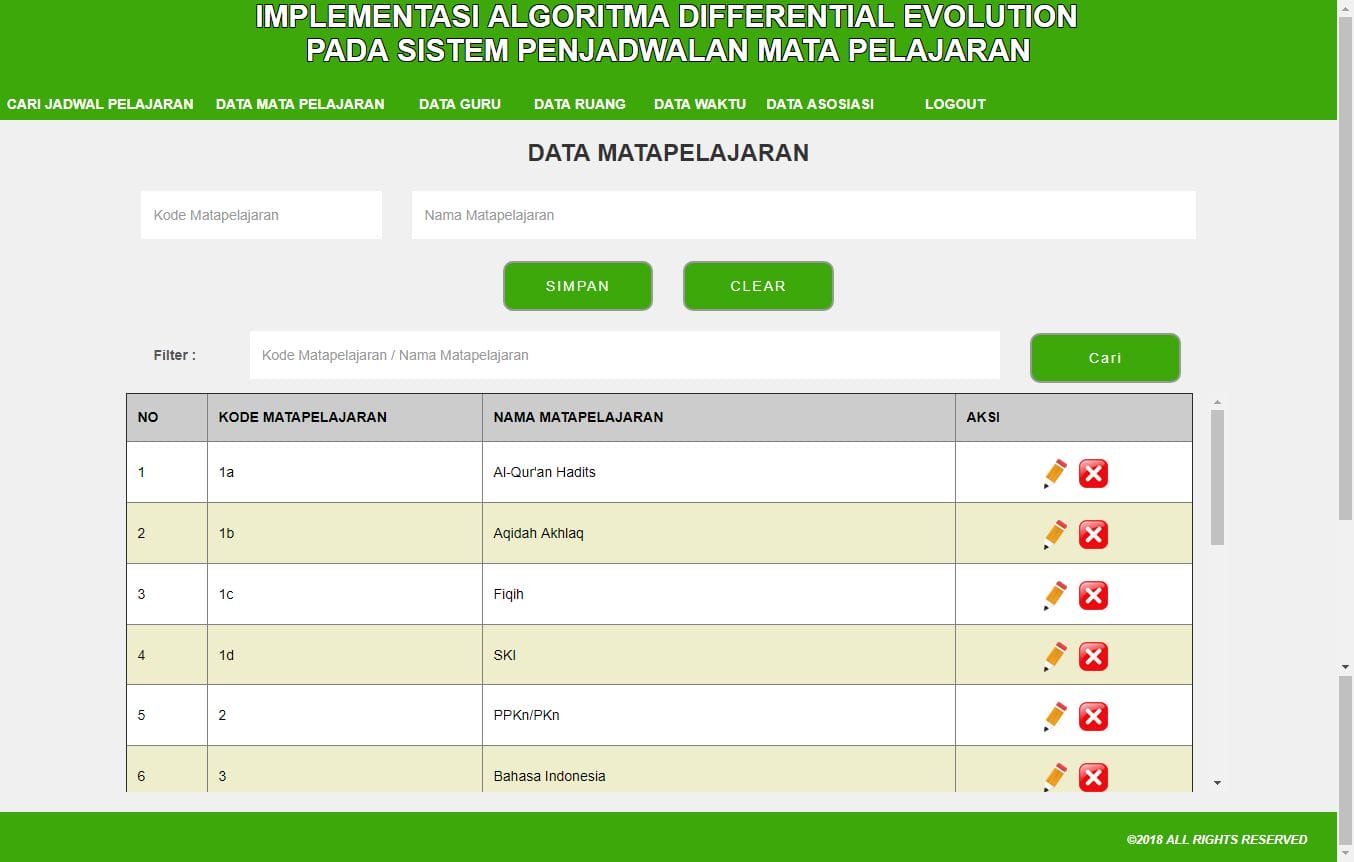
Task: Remove the Fiqih row with red X
Action: click(1093, 596)
